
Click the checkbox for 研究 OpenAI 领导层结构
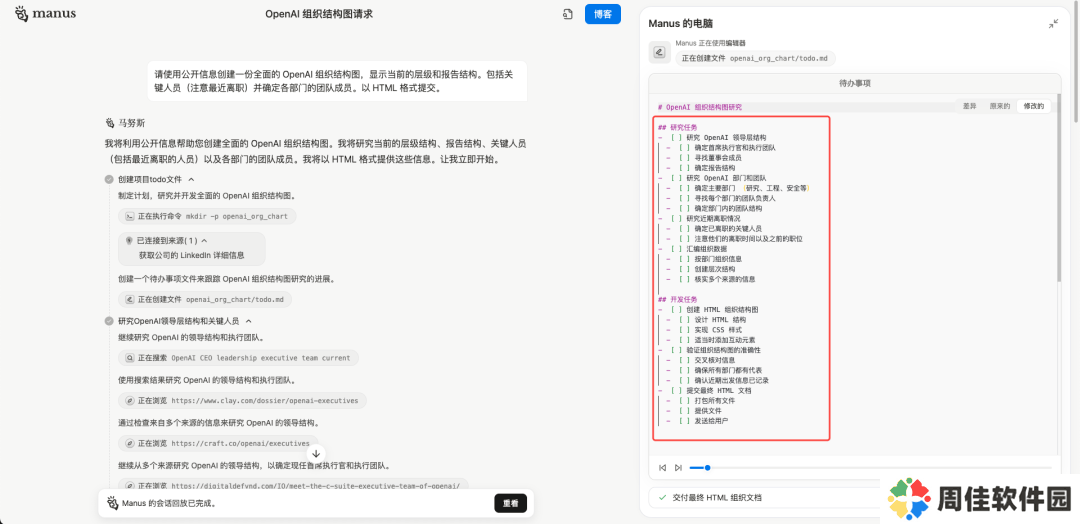676,137
